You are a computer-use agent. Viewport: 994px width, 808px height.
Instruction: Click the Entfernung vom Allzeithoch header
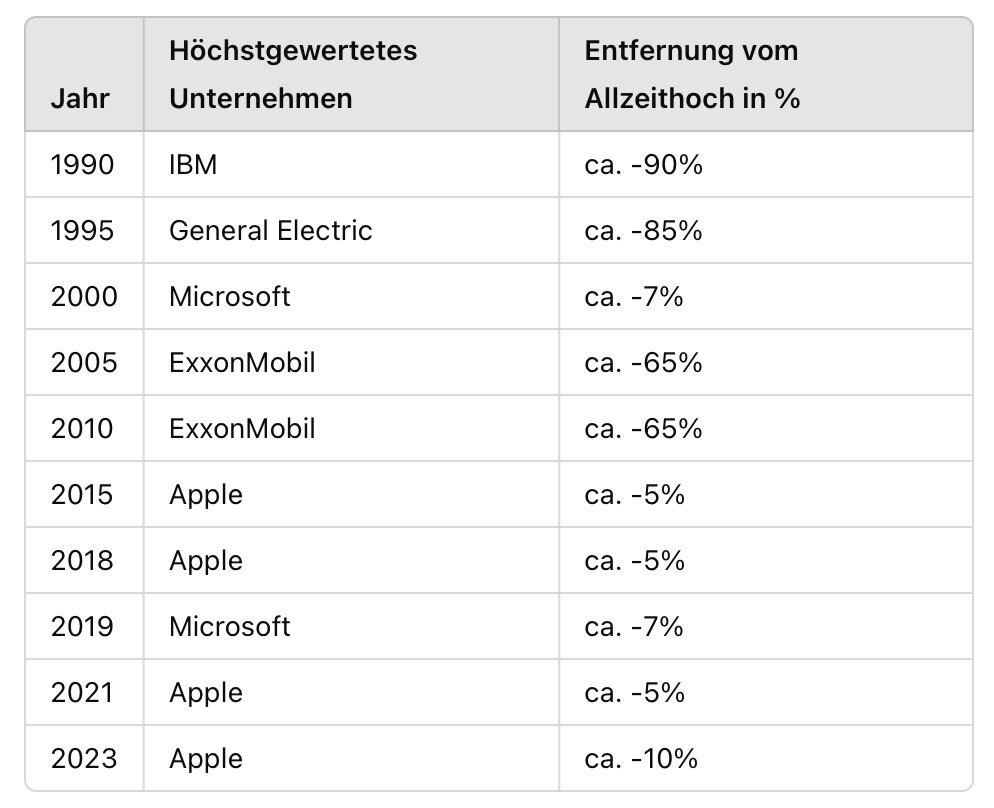click(692, 75)
